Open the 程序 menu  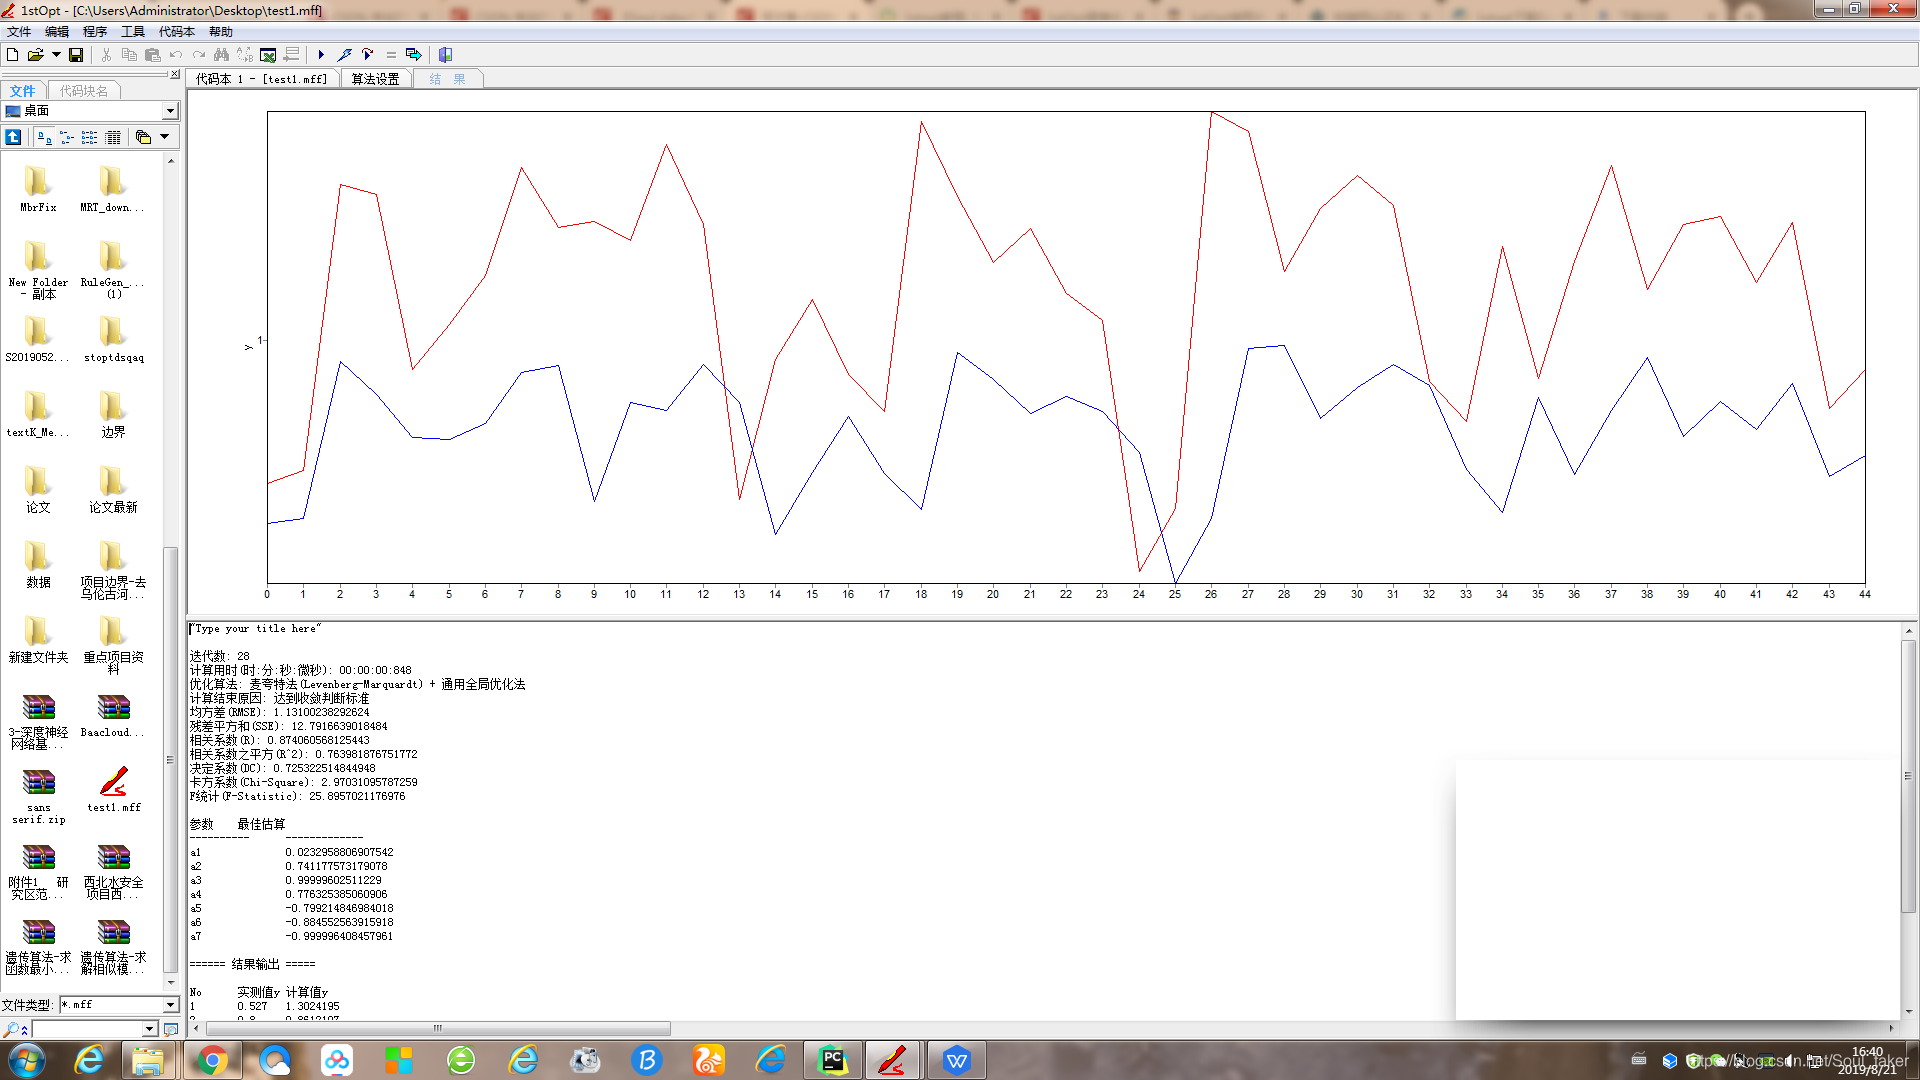(95, 32)
